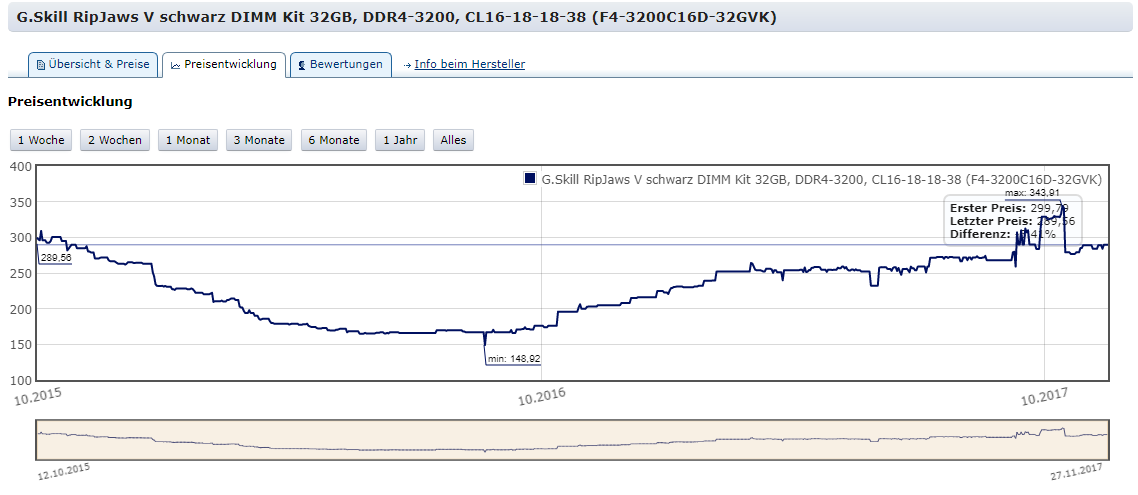The height and width of the screenshot is (495, 1138).
Task: Click the max: 343,91 marker label
Action: pyautogui.click(x=1033, y=193)
